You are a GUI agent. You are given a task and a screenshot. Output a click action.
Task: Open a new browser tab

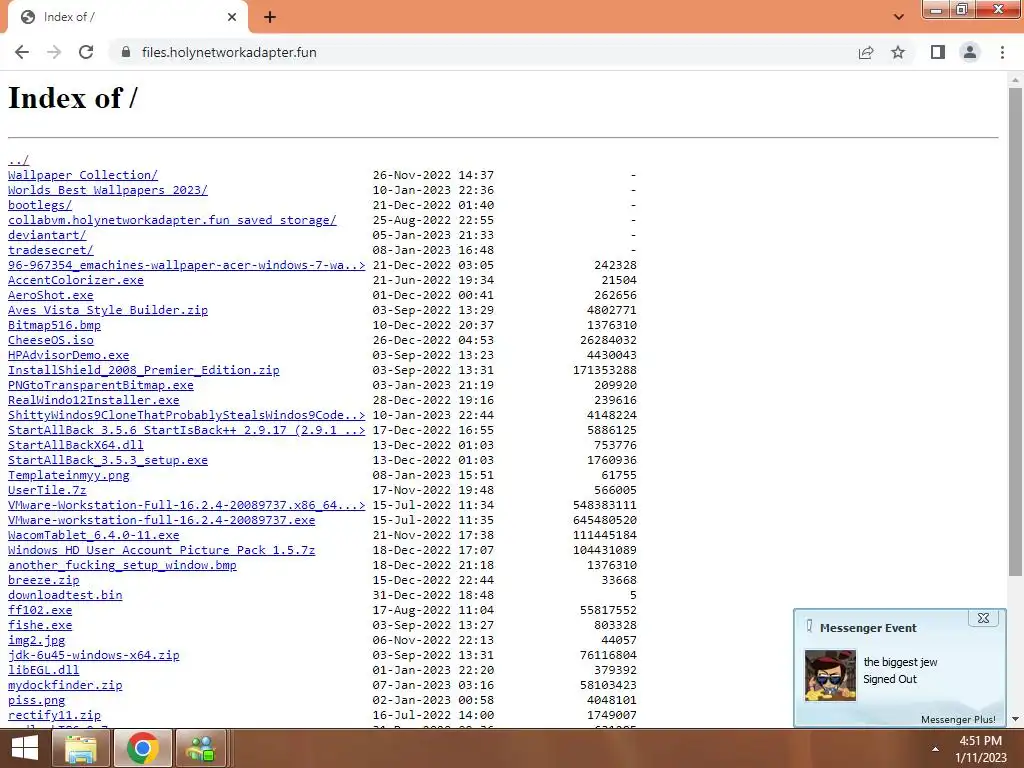270,17
